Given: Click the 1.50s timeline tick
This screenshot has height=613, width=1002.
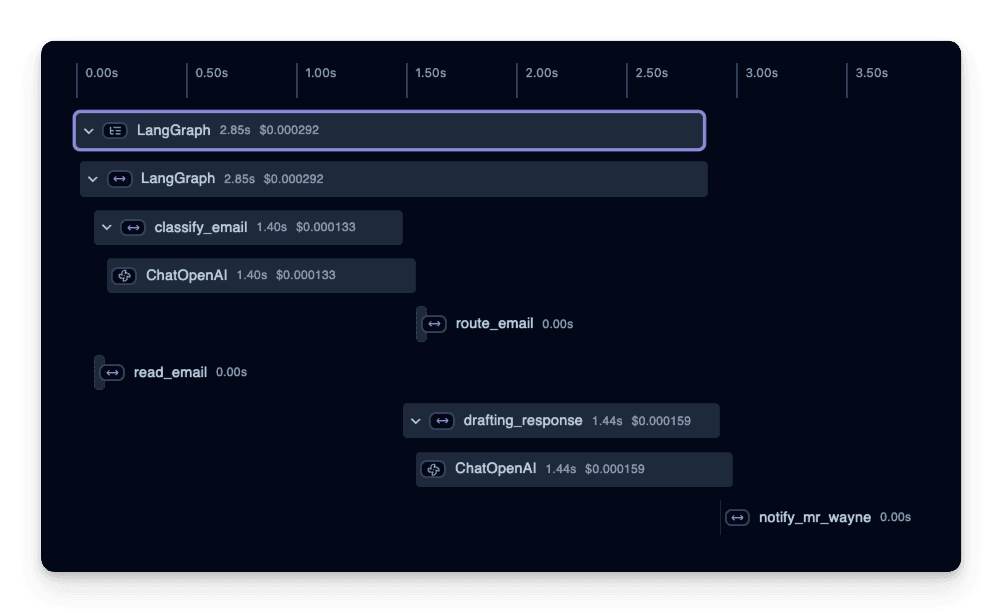Looking at the screenshot, I should pyautogui.click(x=430, y=73).
